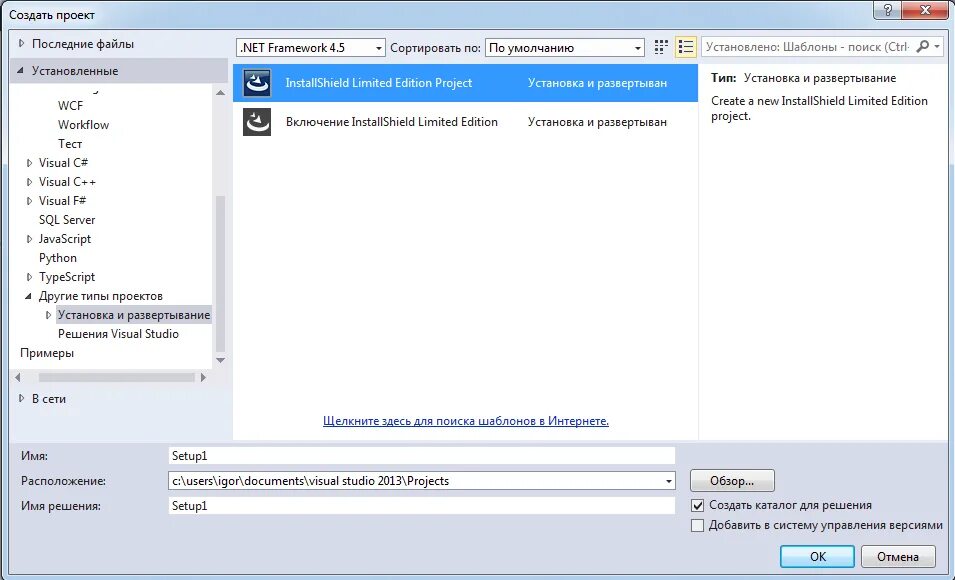
Task: Collapse the 'Установленные' section
Action: 21,71
